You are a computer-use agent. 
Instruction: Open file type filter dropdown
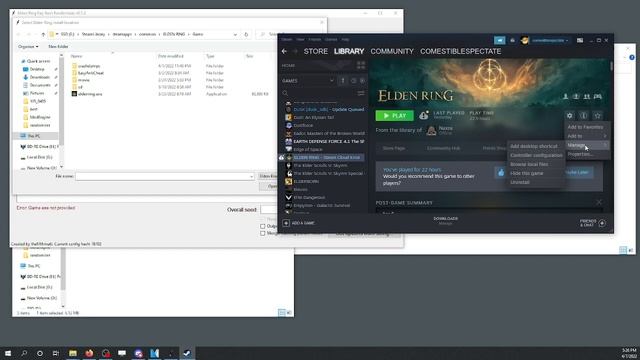(x=268, y=176)
